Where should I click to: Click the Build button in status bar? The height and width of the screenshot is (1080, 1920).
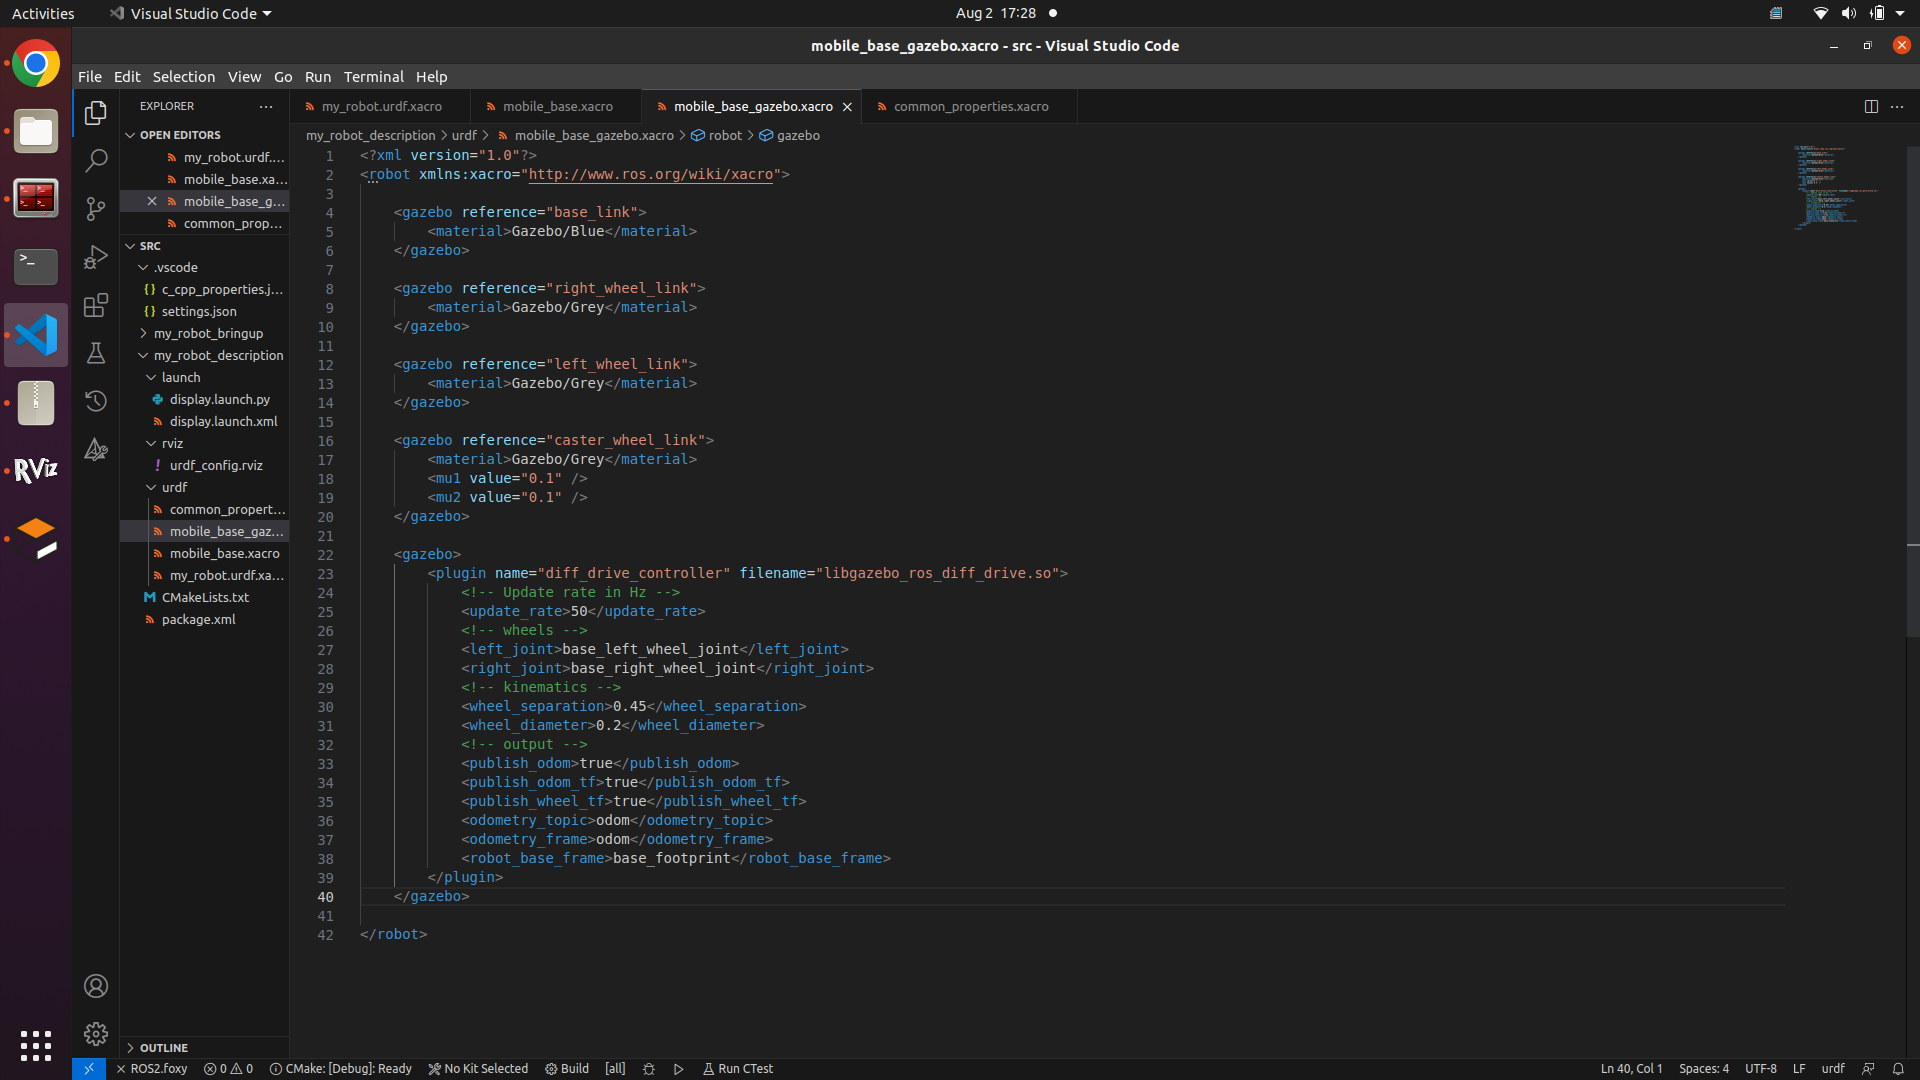coord(567,1068)
